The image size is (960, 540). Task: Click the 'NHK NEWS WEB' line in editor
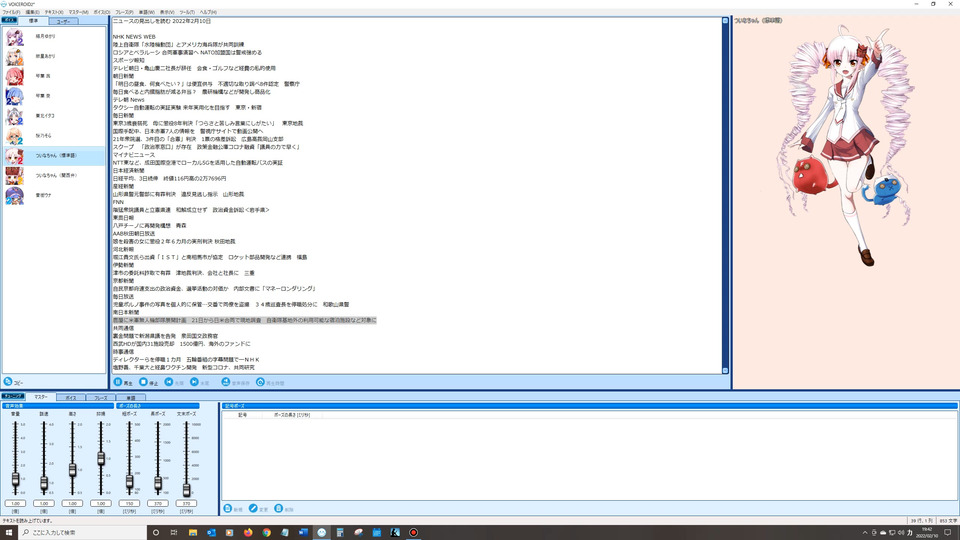[x=134, y=37]
